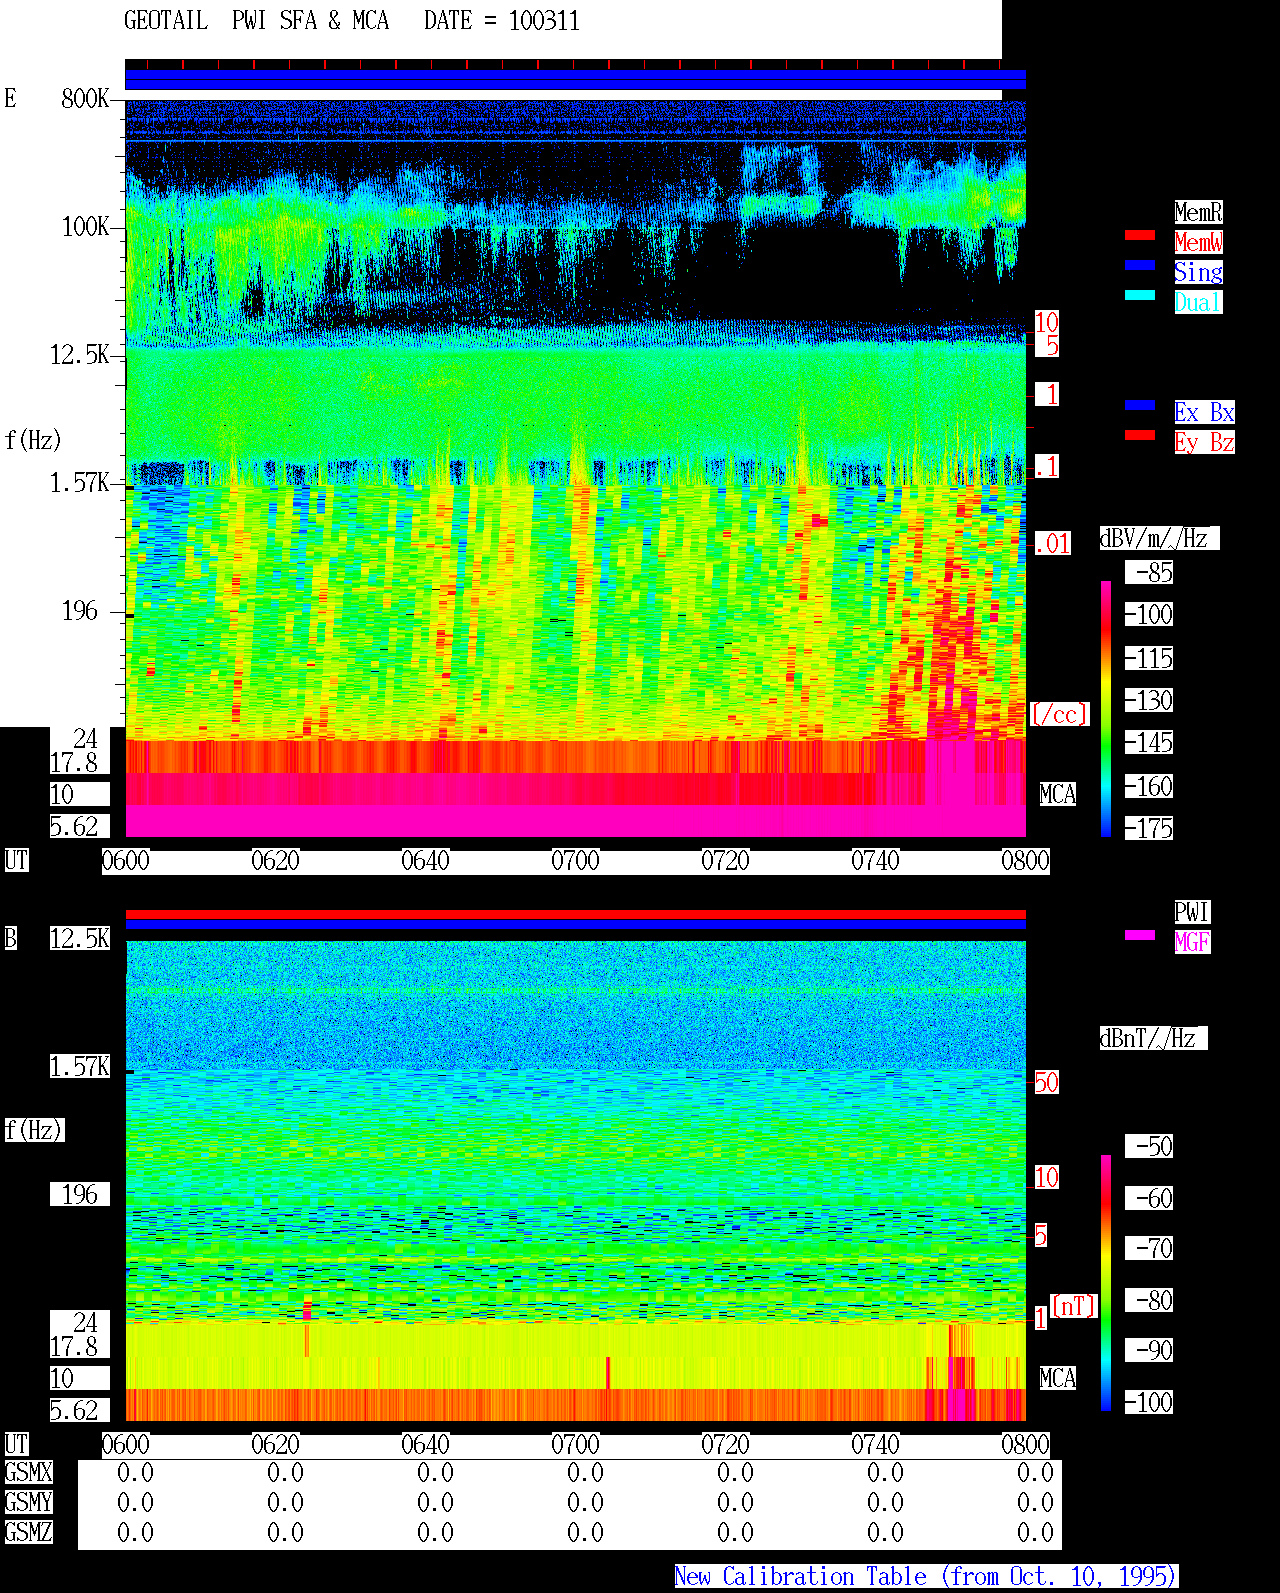Click the [/cc] density unit label
The width and height of the screenshot is (1280, 1593).
point(1059,714)
